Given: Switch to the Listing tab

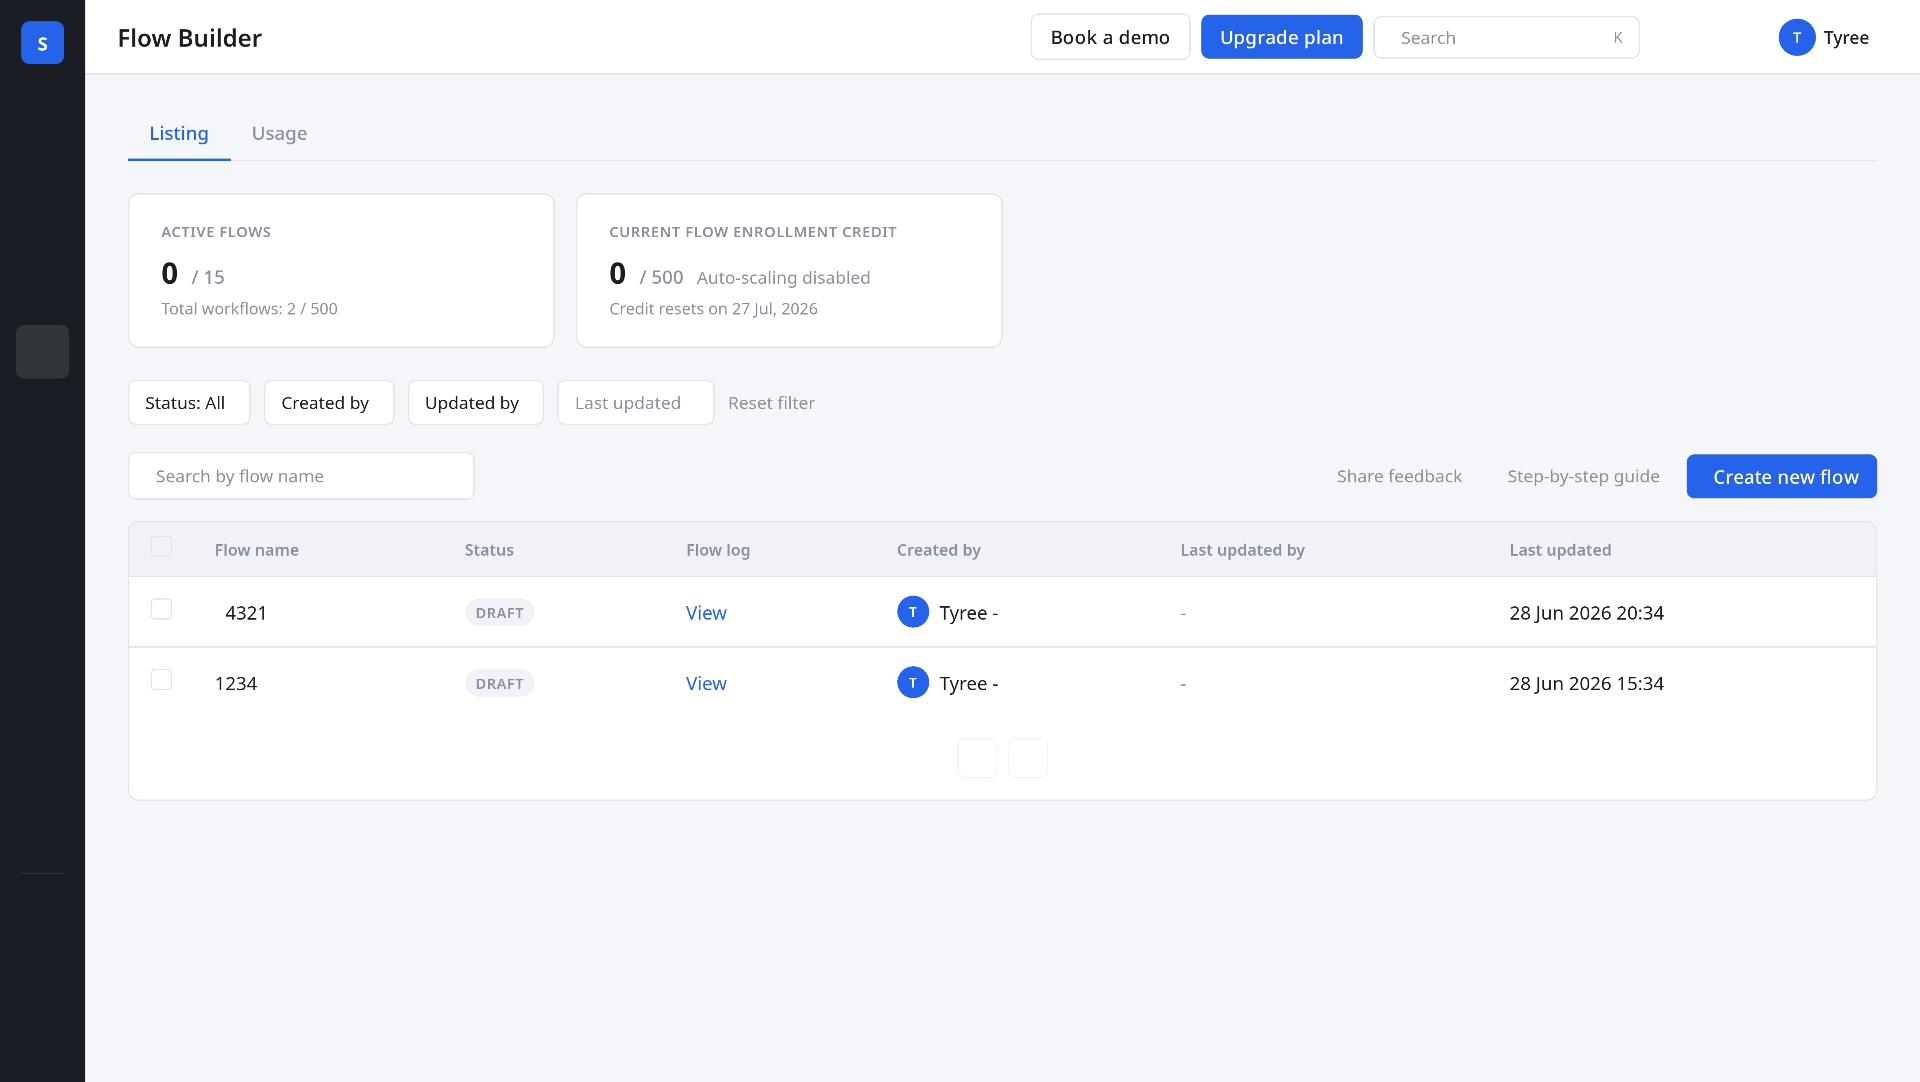Looking at the screenshot, I should tap(179, 133).
